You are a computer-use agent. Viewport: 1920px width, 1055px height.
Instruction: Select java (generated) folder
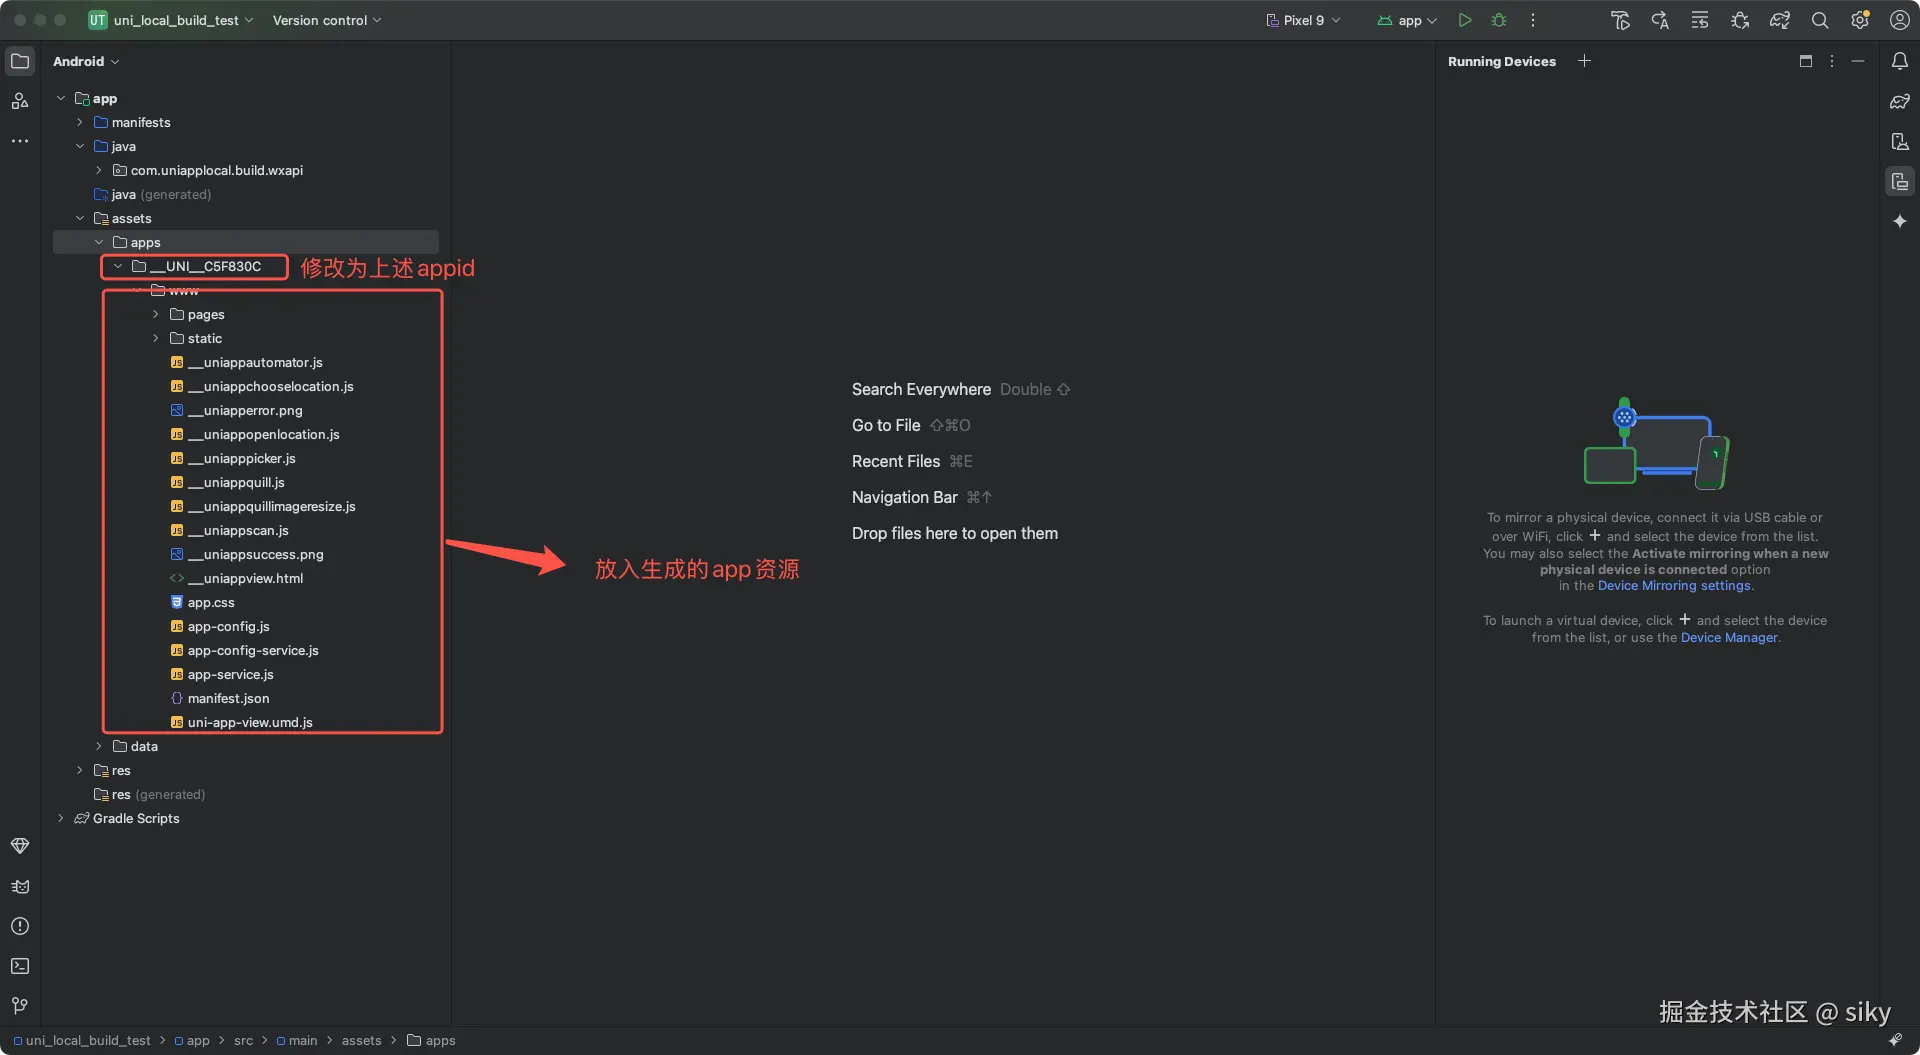(152, 194)
